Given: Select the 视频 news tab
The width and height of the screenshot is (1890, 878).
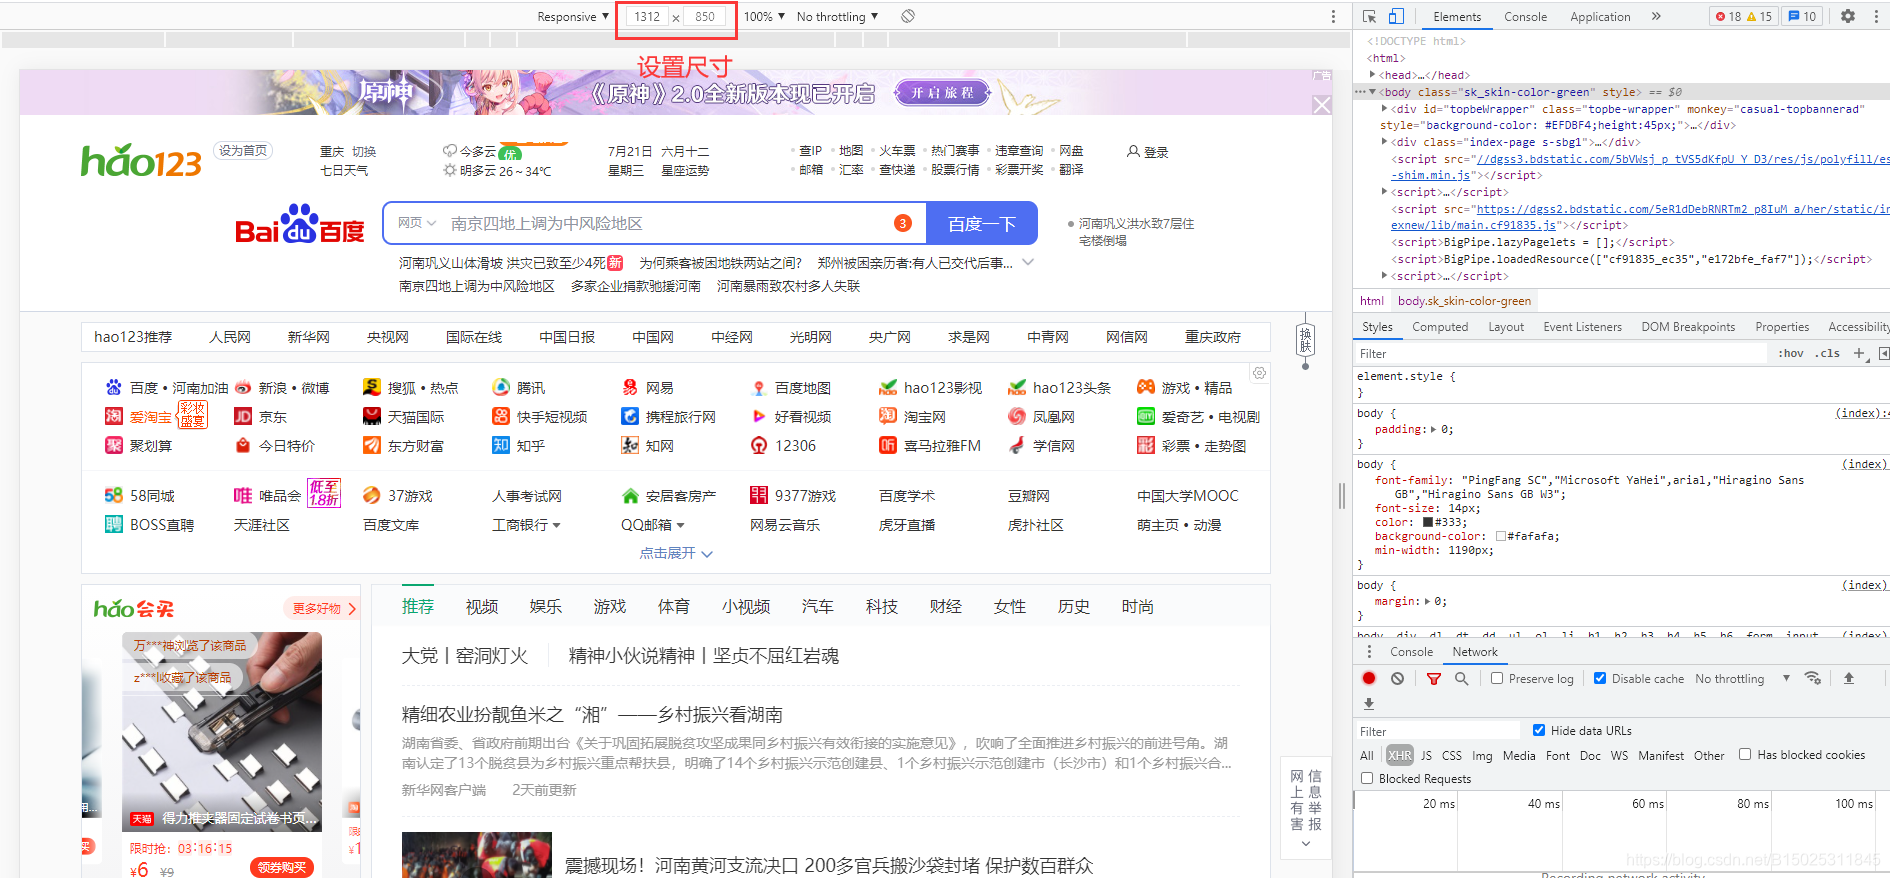Looking at the screenshot, I should [482, 607].
